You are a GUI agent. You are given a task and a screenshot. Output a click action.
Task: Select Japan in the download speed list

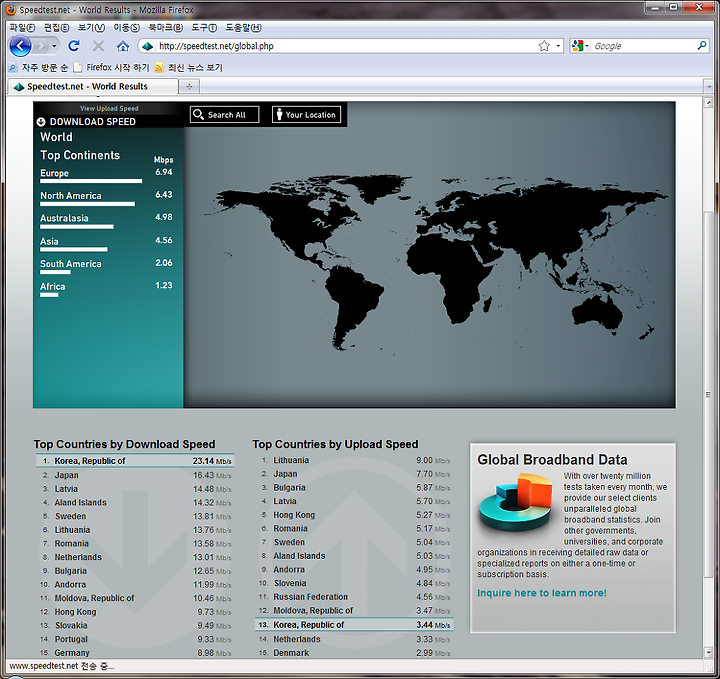[67, 475]
